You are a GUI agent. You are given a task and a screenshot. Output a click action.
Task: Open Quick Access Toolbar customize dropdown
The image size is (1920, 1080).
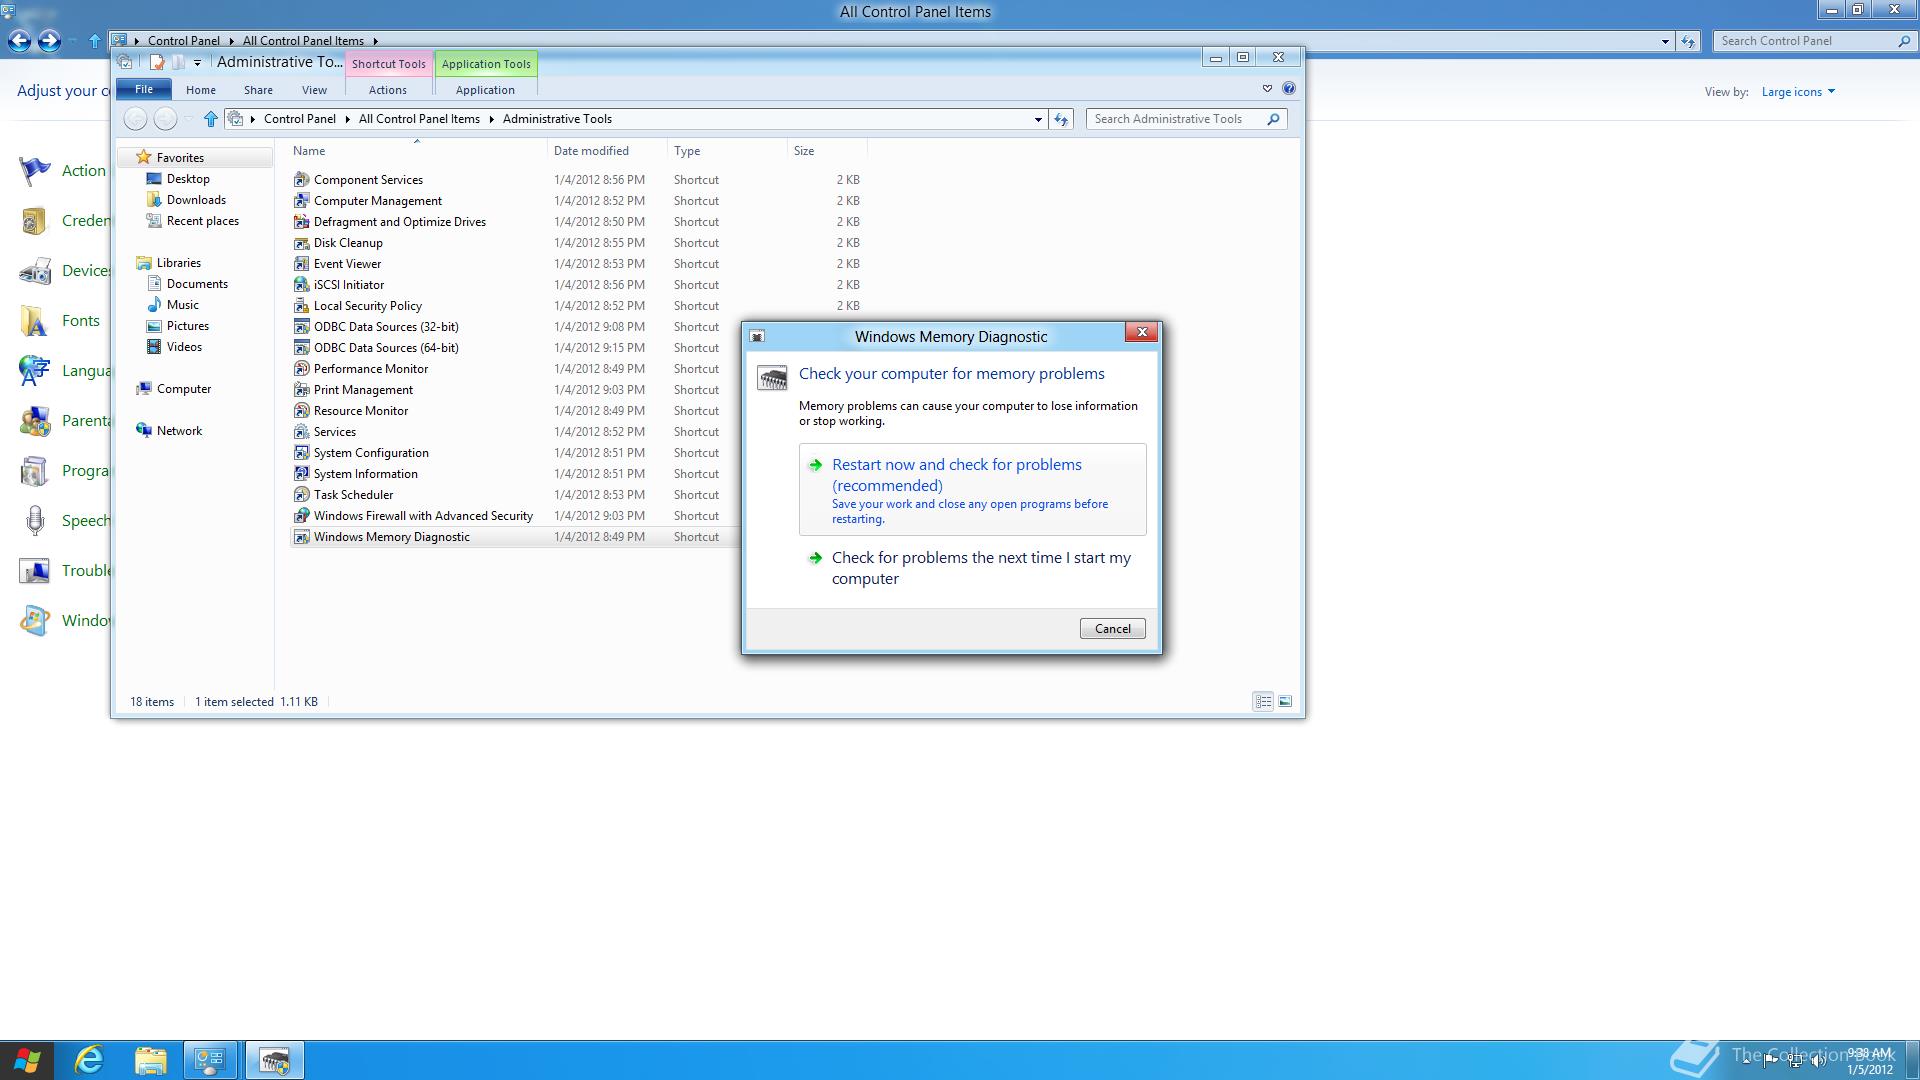click(197, 62)
